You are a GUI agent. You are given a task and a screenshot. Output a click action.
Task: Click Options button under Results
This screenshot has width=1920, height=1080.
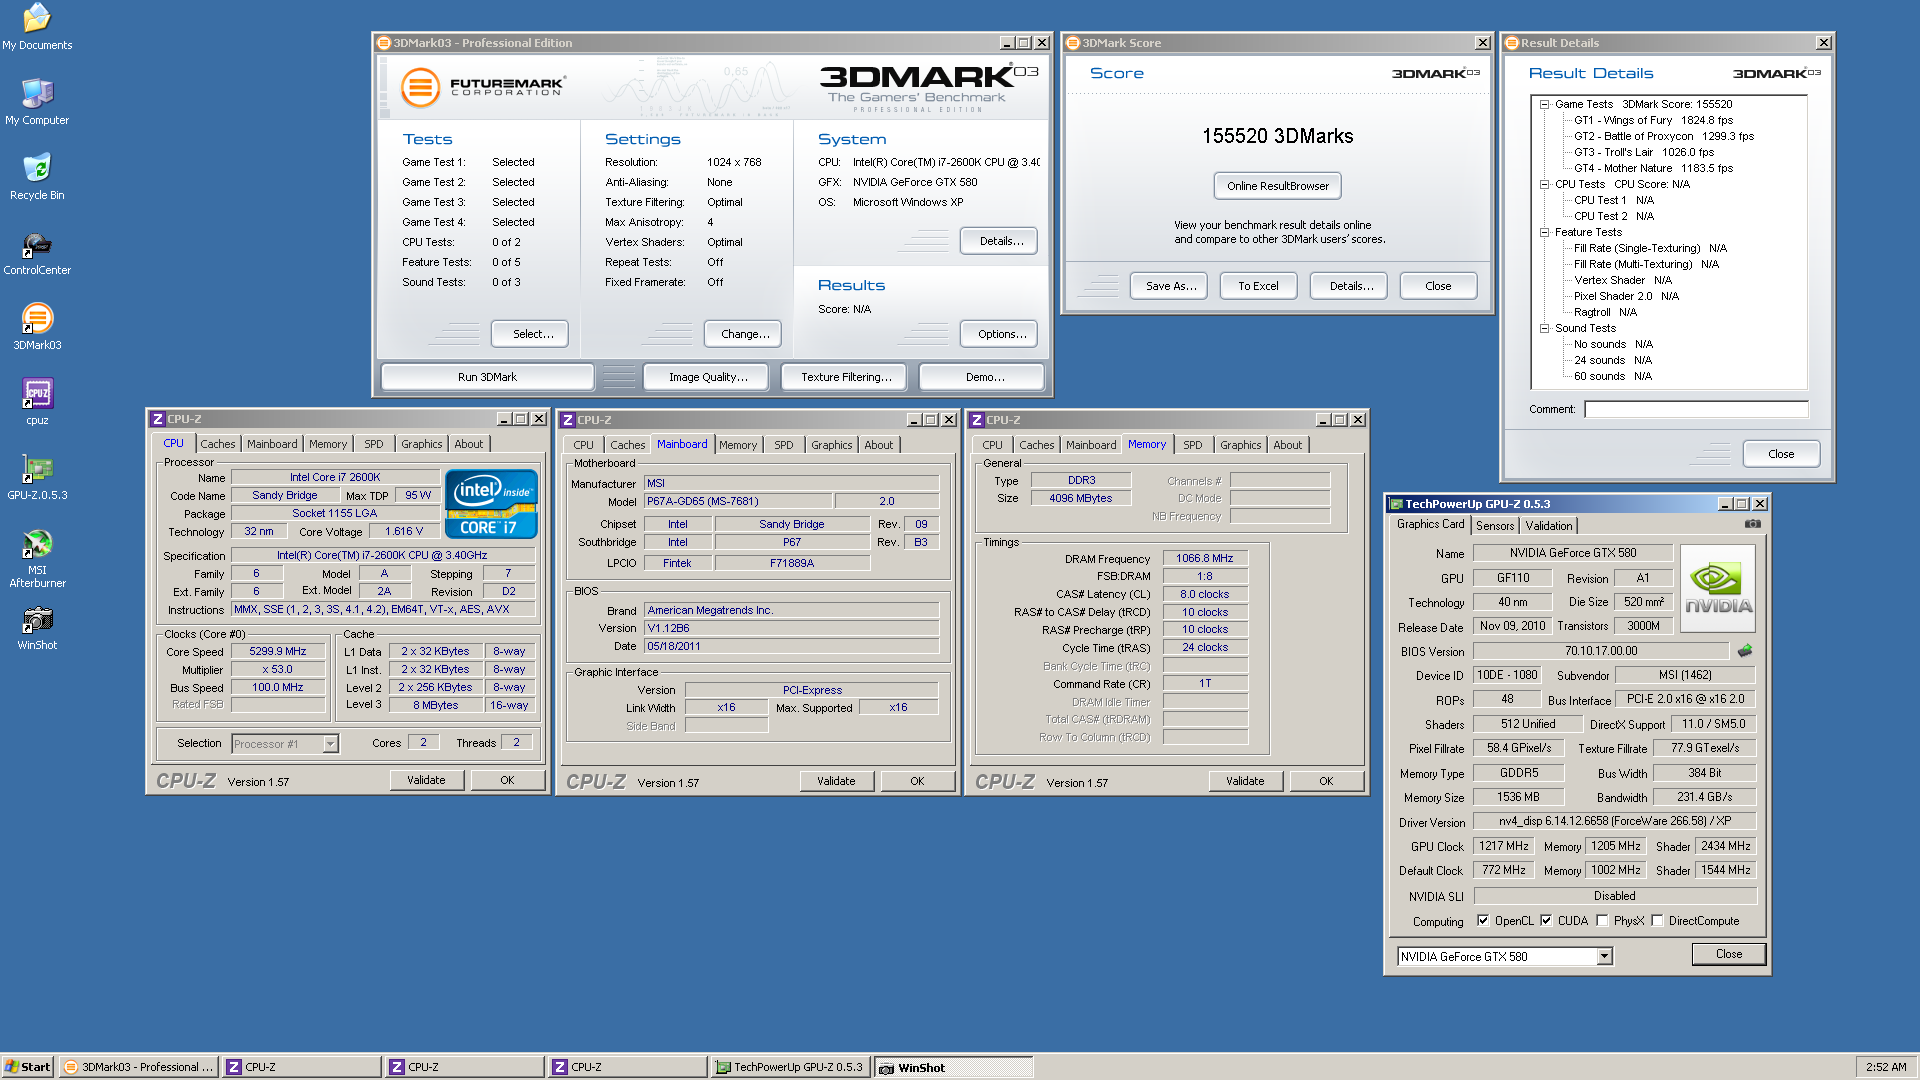[1000, 334]
